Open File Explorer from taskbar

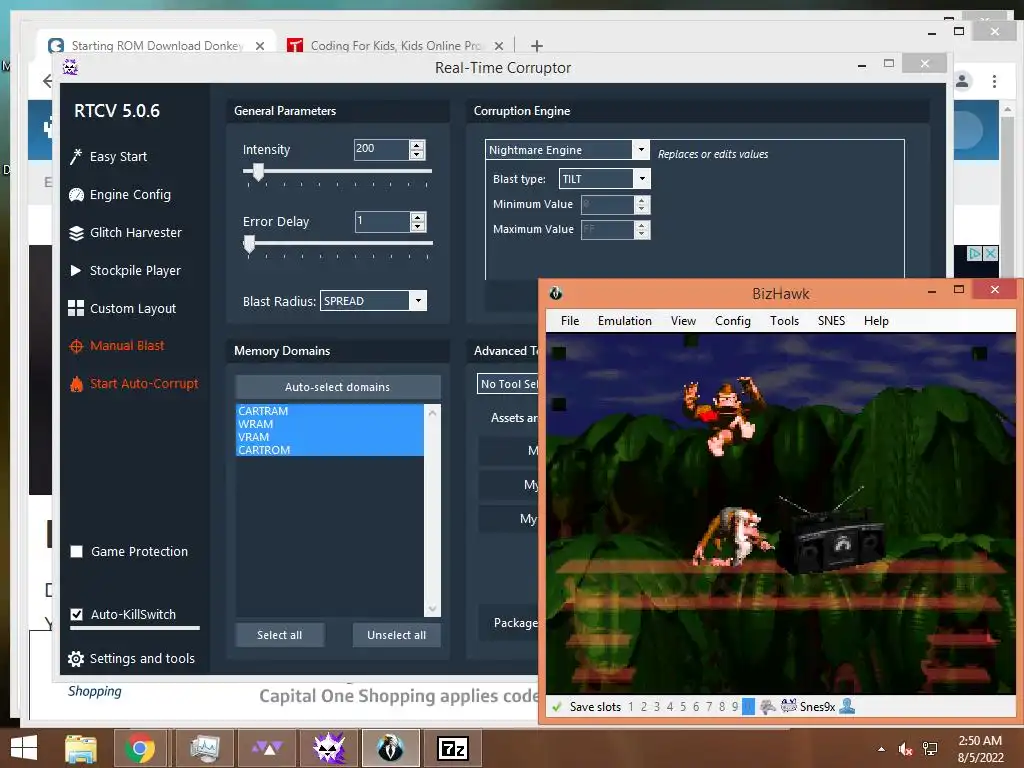coord(81,748)
